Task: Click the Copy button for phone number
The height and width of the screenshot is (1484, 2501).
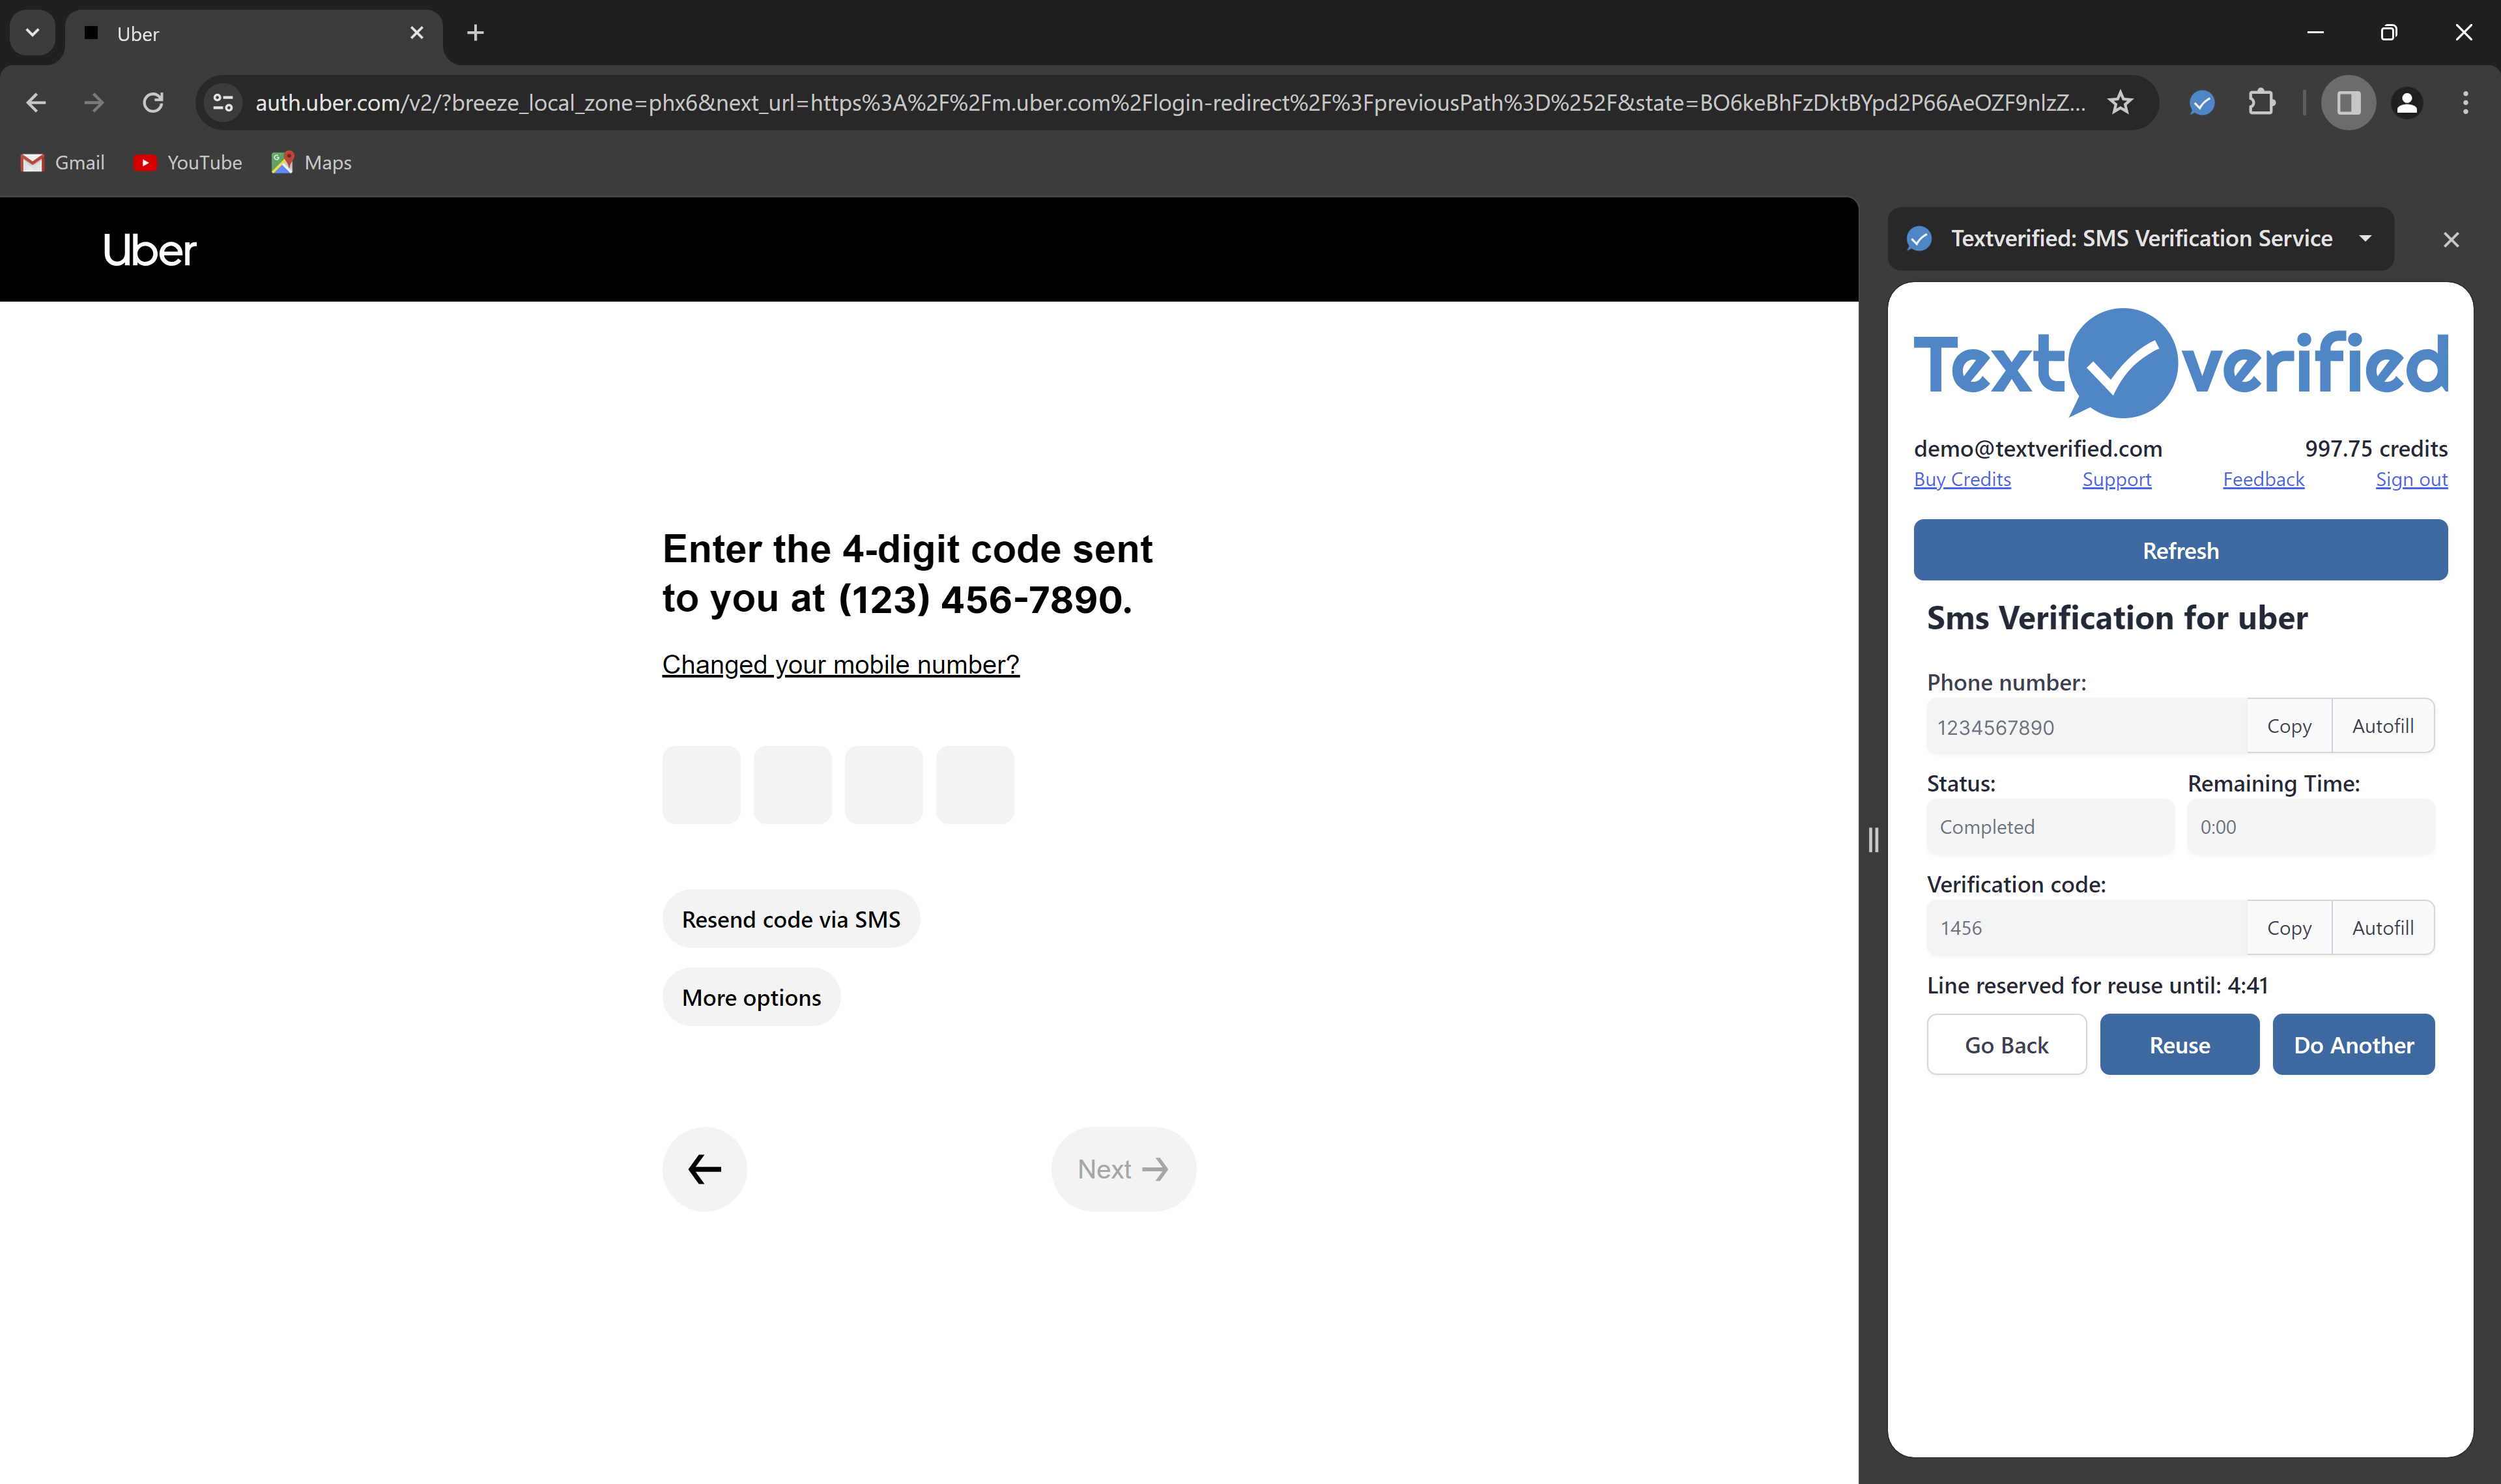Action: pos(2289,726)
